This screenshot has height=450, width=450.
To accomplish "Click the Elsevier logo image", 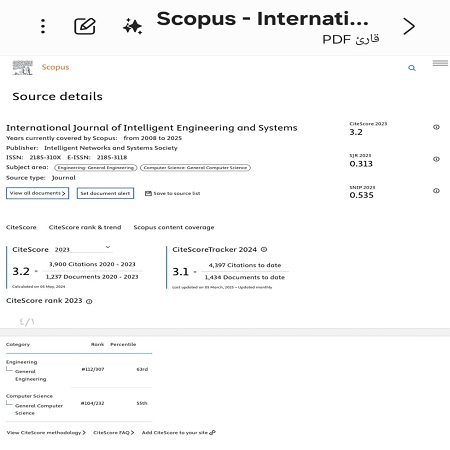I will 23,68.
